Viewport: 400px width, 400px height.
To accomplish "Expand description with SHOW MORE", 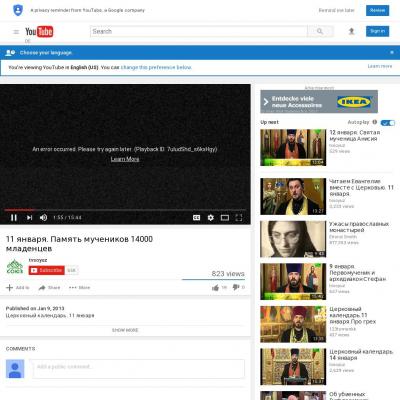I will [x=125, y=330].
